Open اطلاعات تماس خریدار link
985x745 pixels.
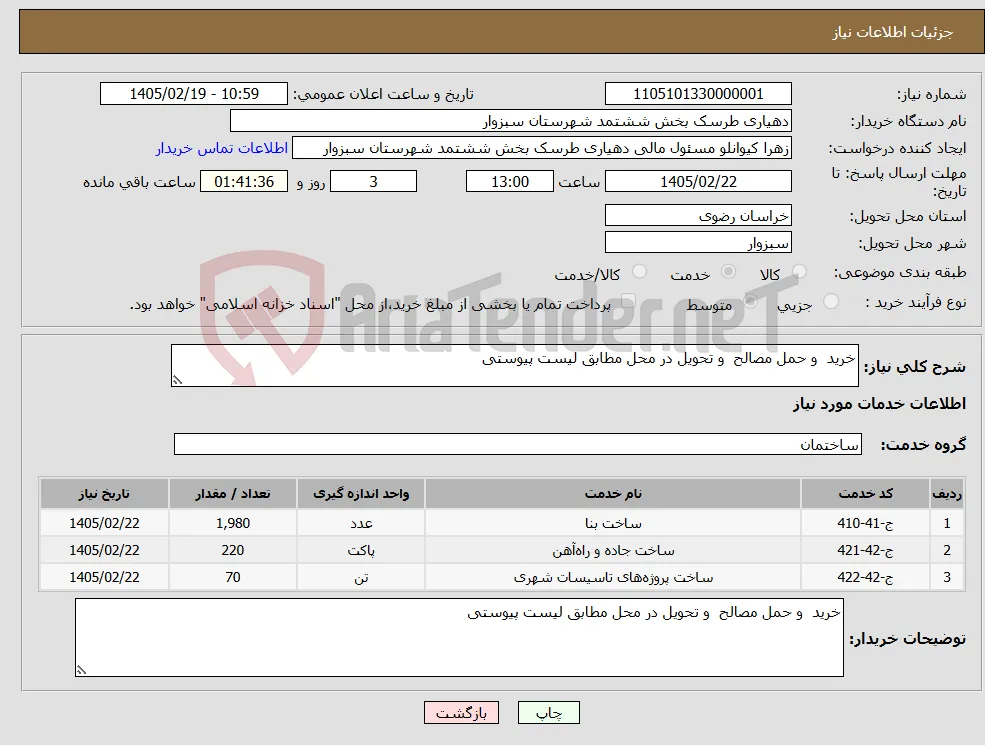(x=222, y=148)
